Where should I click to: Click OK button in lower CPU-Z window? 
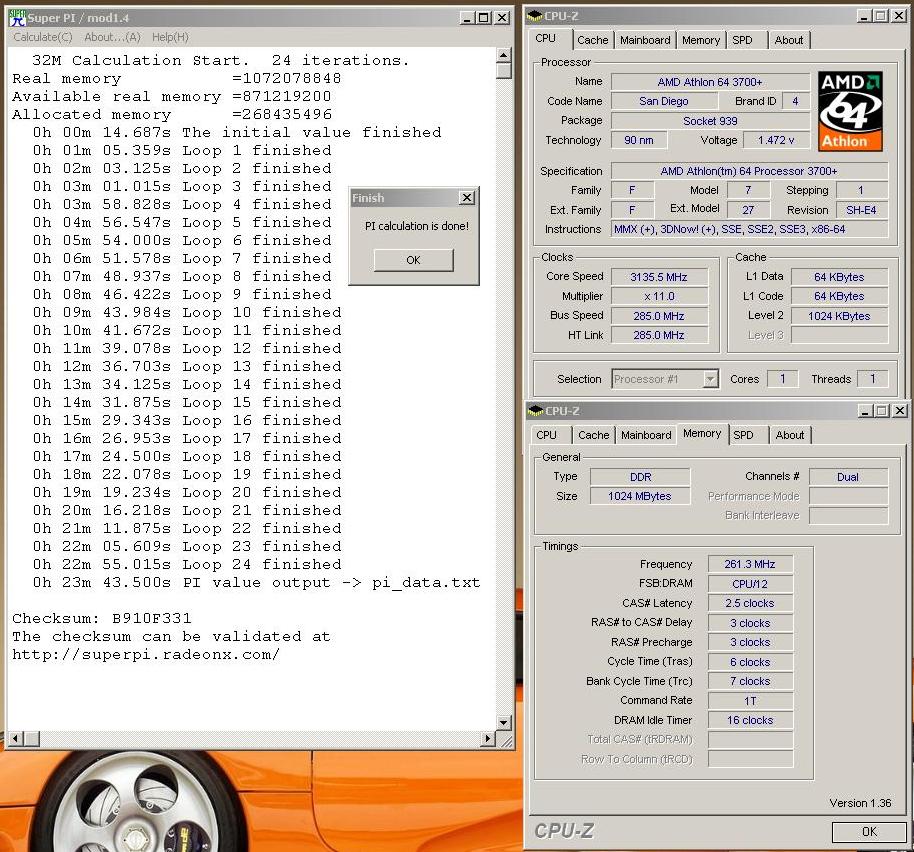[x=869, y=832]
